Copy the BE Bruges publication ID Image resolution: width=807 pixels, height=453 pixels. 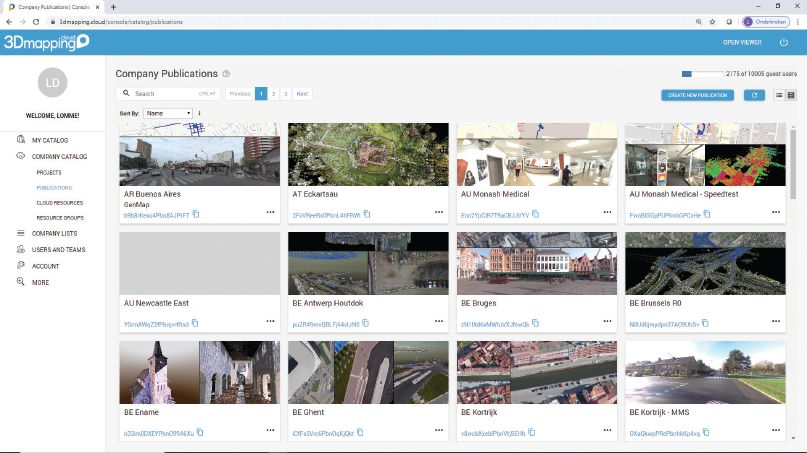click(x=535, y=323)
